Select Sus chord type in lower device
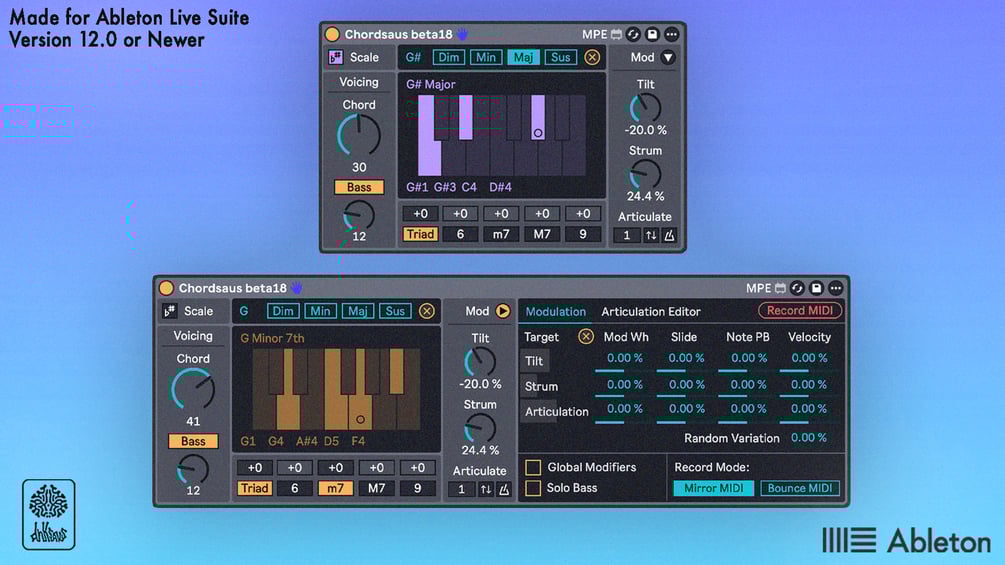The image size is (1005, 565). click(395, 311)
